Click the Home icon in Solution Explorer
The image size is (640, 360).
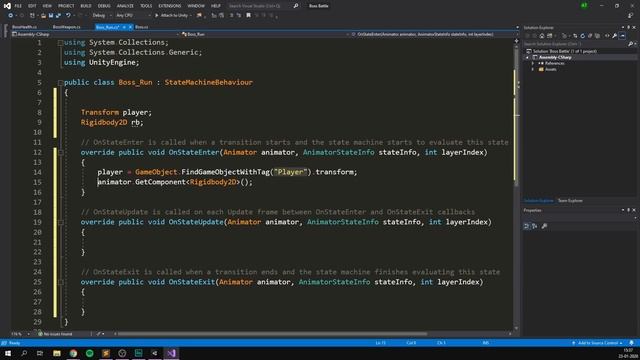(x=542, y=36)
